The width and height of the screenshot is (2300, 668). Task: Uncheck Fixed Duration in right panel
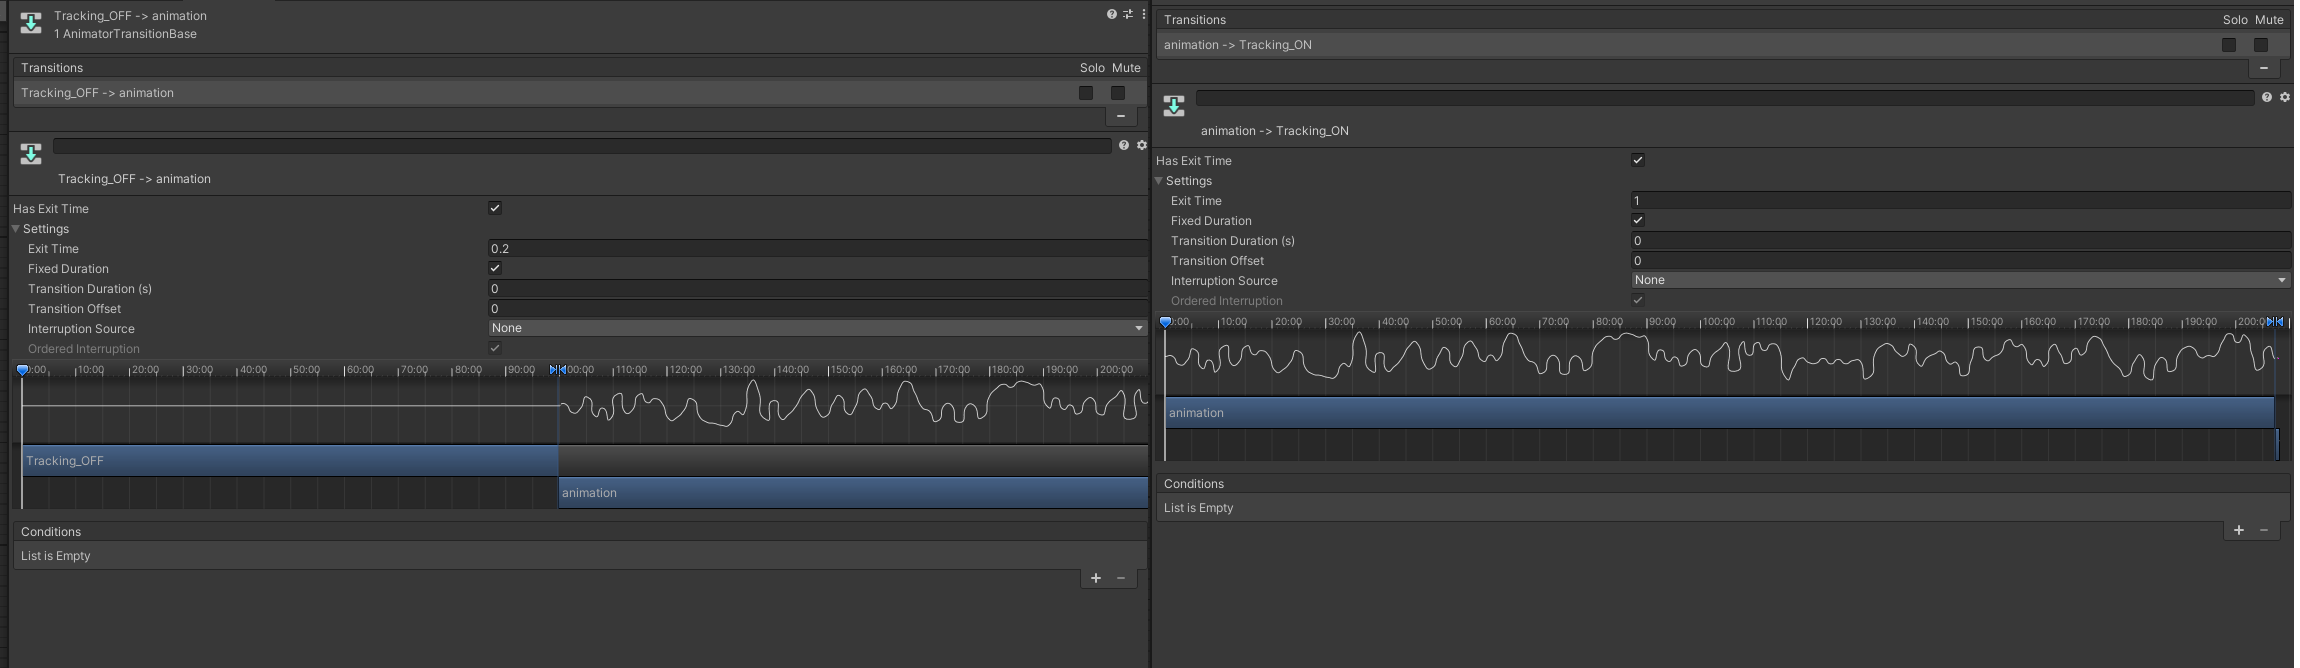[x=1638, y=220]
